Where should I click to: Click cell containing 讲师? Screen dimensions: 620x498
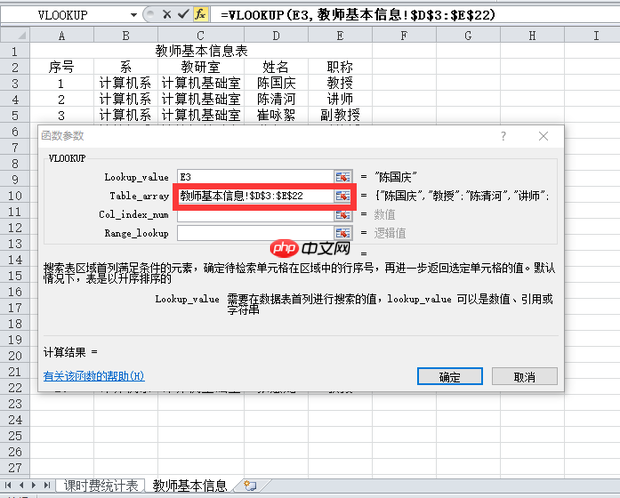[x=340, y=99]
